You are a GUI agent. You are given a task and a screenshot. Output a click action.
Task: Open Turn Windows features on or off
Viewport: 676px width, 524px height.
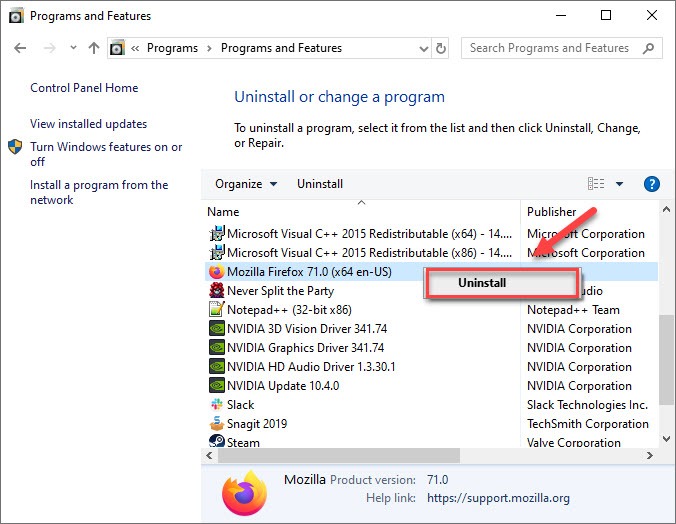coord(106,154)
